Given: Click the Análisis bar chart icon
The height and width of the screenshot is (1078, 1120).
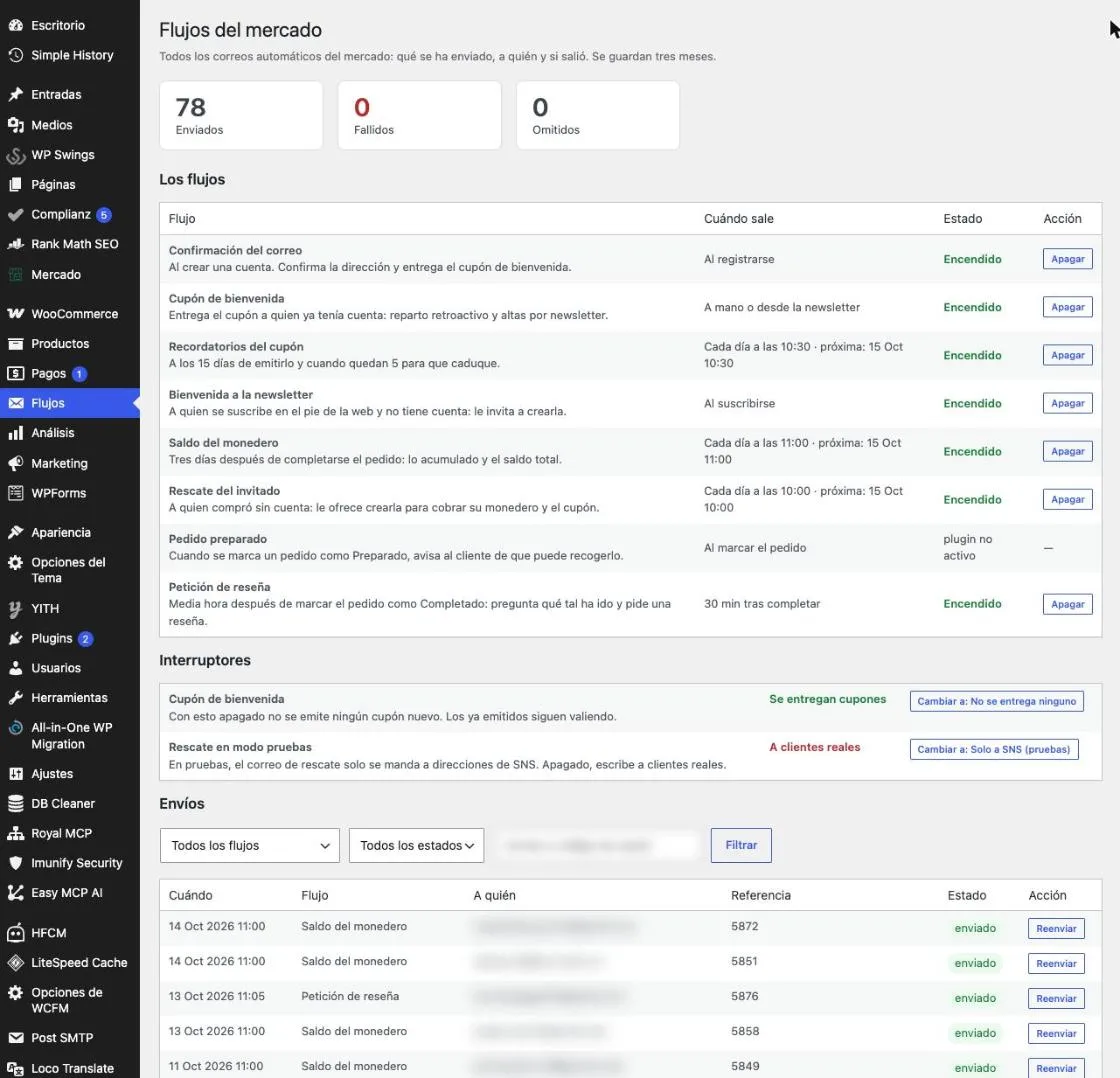Looking at the screenshot, I should pos(16,433).
